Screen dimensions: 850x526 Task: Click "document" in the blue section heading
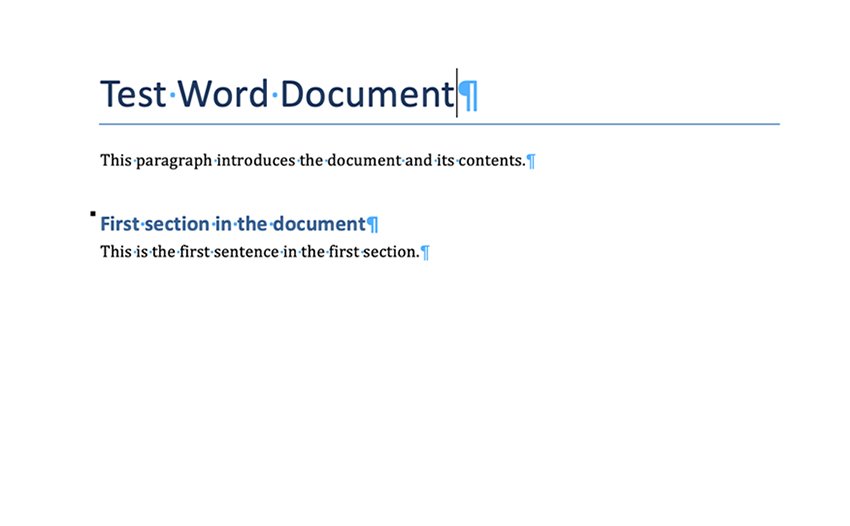[319, 224]
